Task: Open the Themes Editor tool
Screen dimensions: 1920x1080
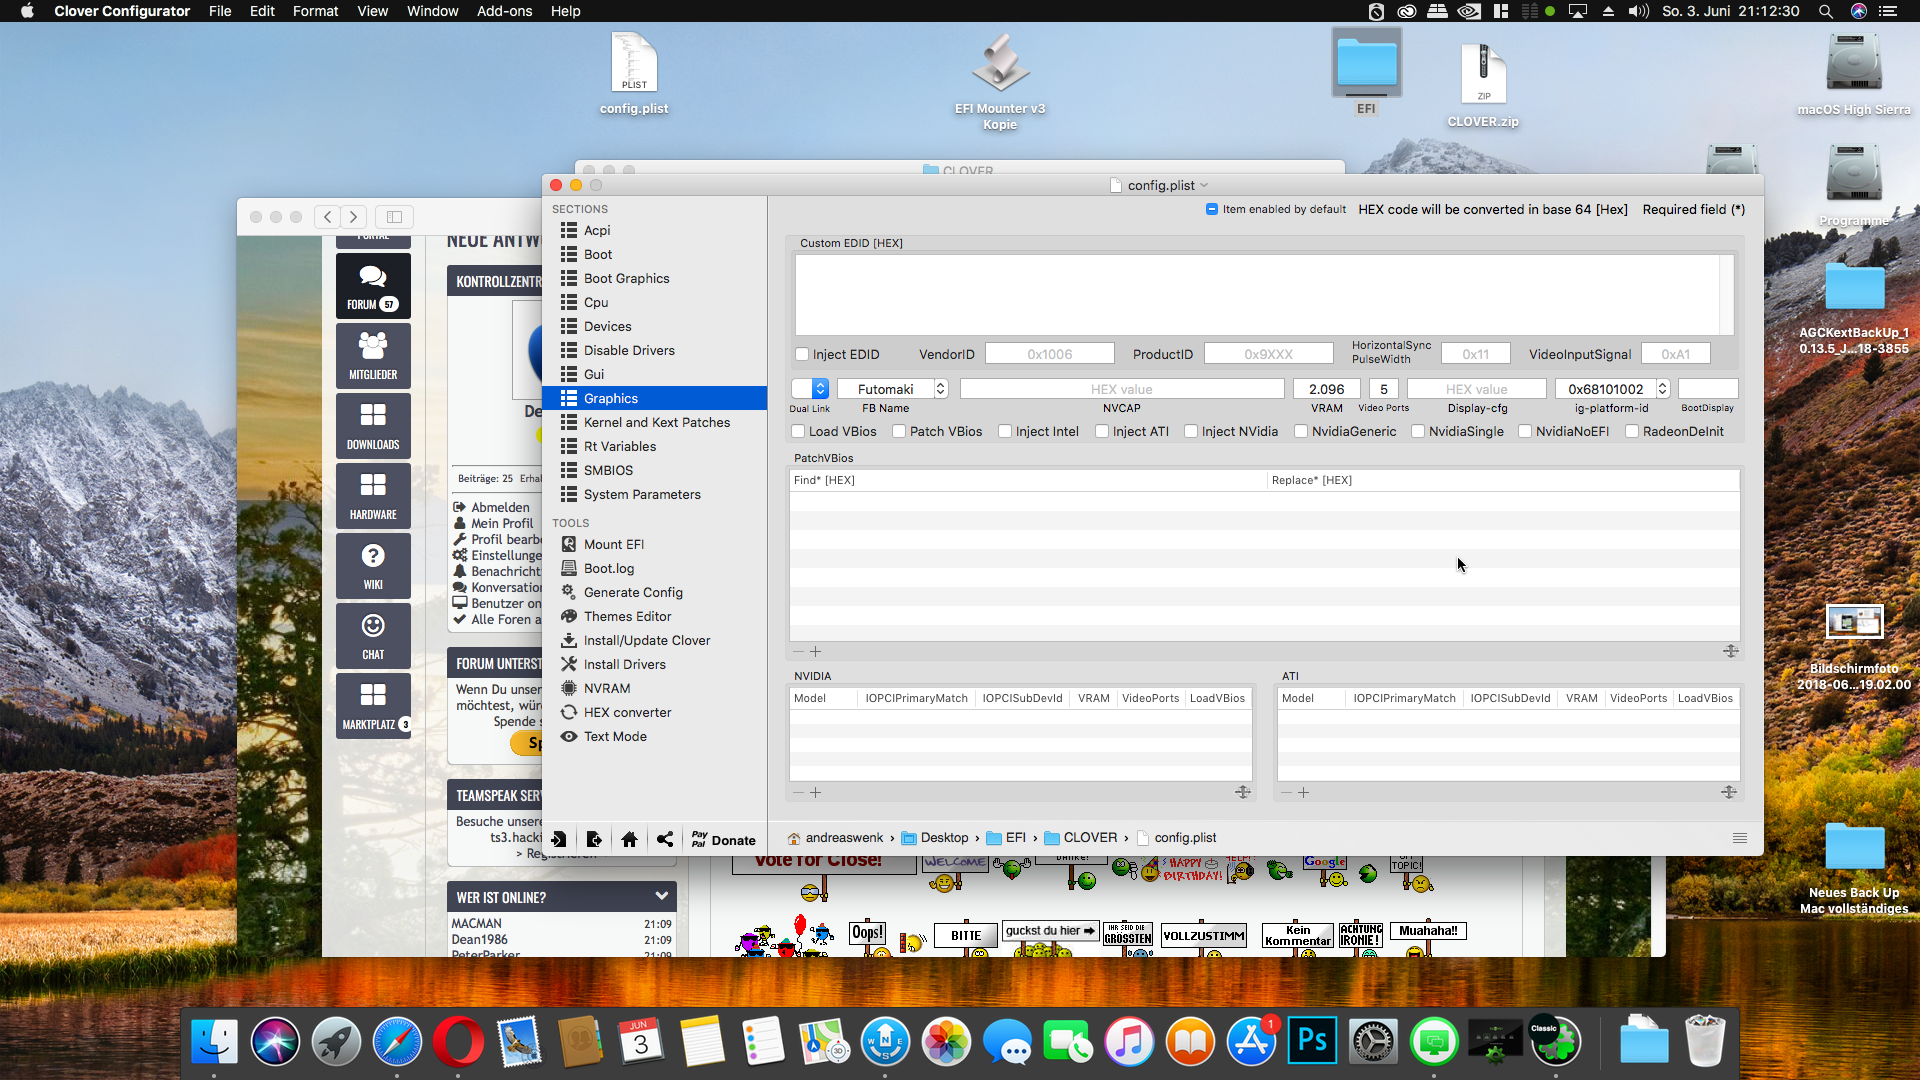Action: [627, 616]
